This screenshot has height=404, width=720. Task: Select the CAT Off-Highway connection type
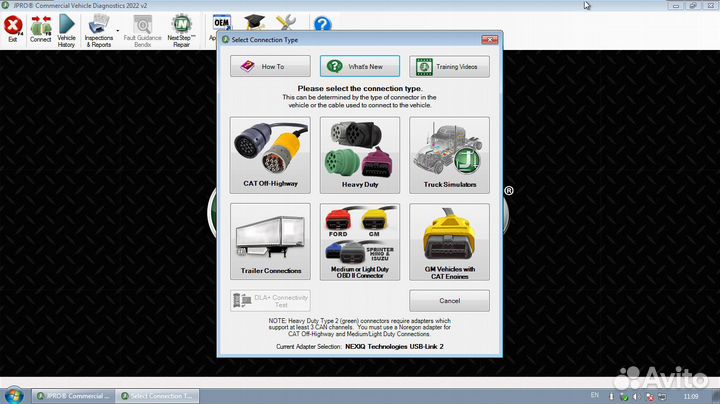click(x=270, y=155)
